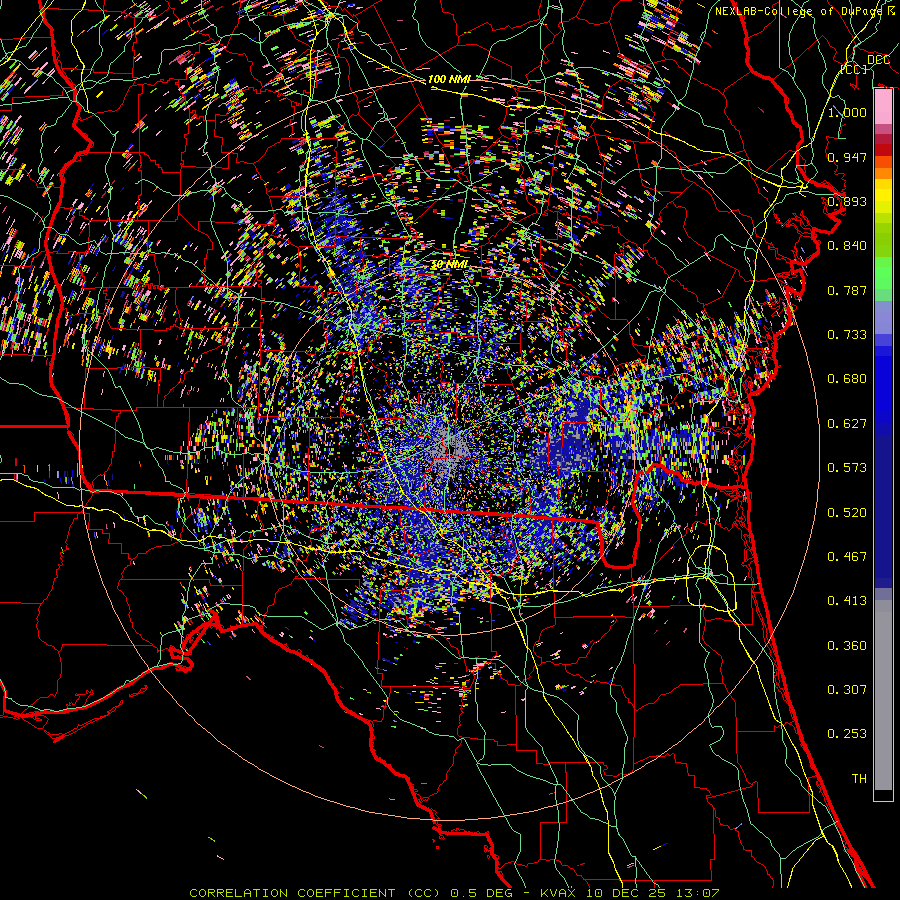Viewport: 900px width, 900px height.
Task: Click the TH threshold label
Action: point(859,779)
